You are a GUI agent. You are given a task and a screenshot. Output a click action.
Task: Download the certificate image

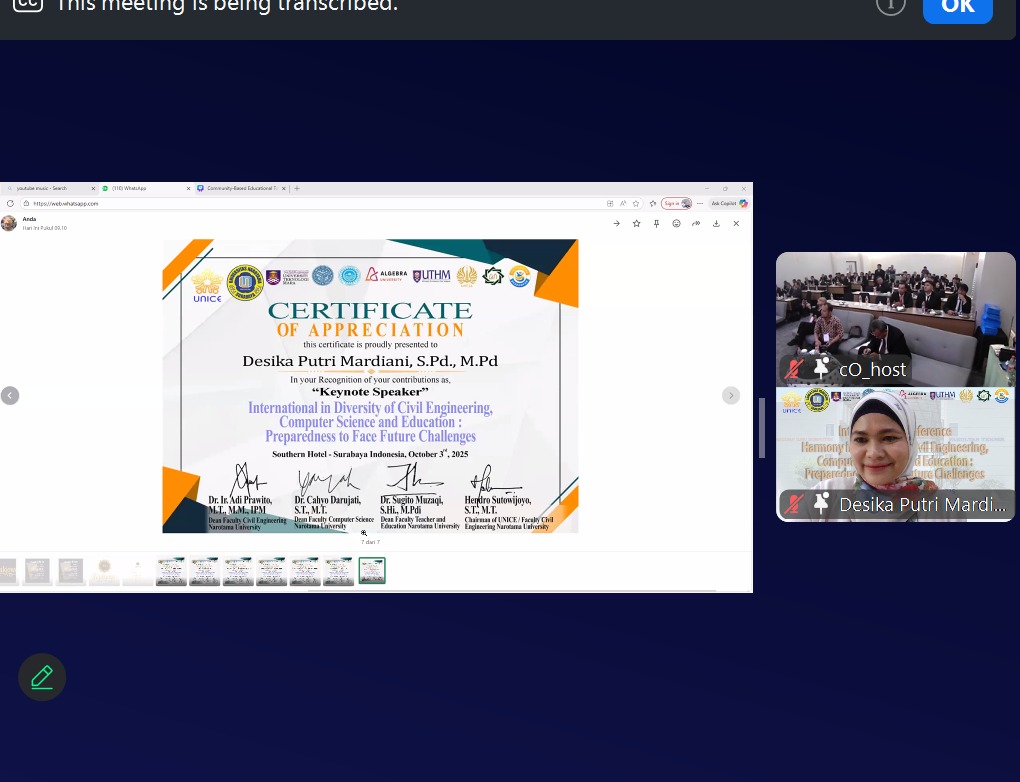point(716,223)
